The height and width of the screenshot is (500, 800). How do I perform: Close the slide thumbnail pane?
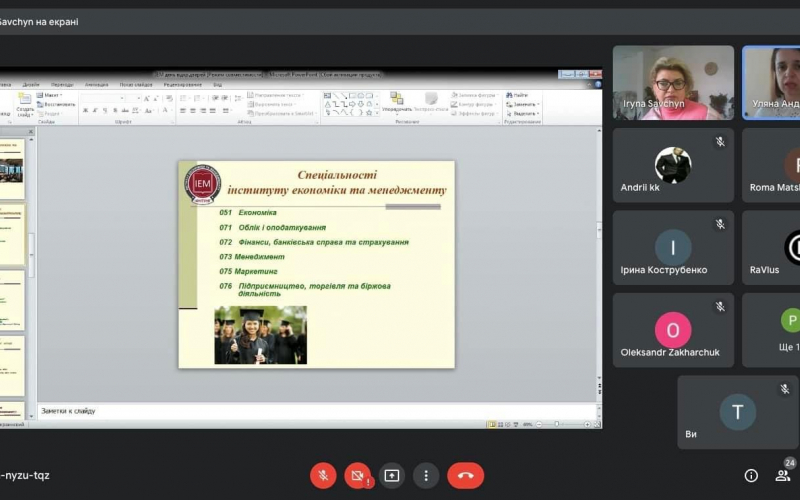pyautogui.click(x=30, y=132)
